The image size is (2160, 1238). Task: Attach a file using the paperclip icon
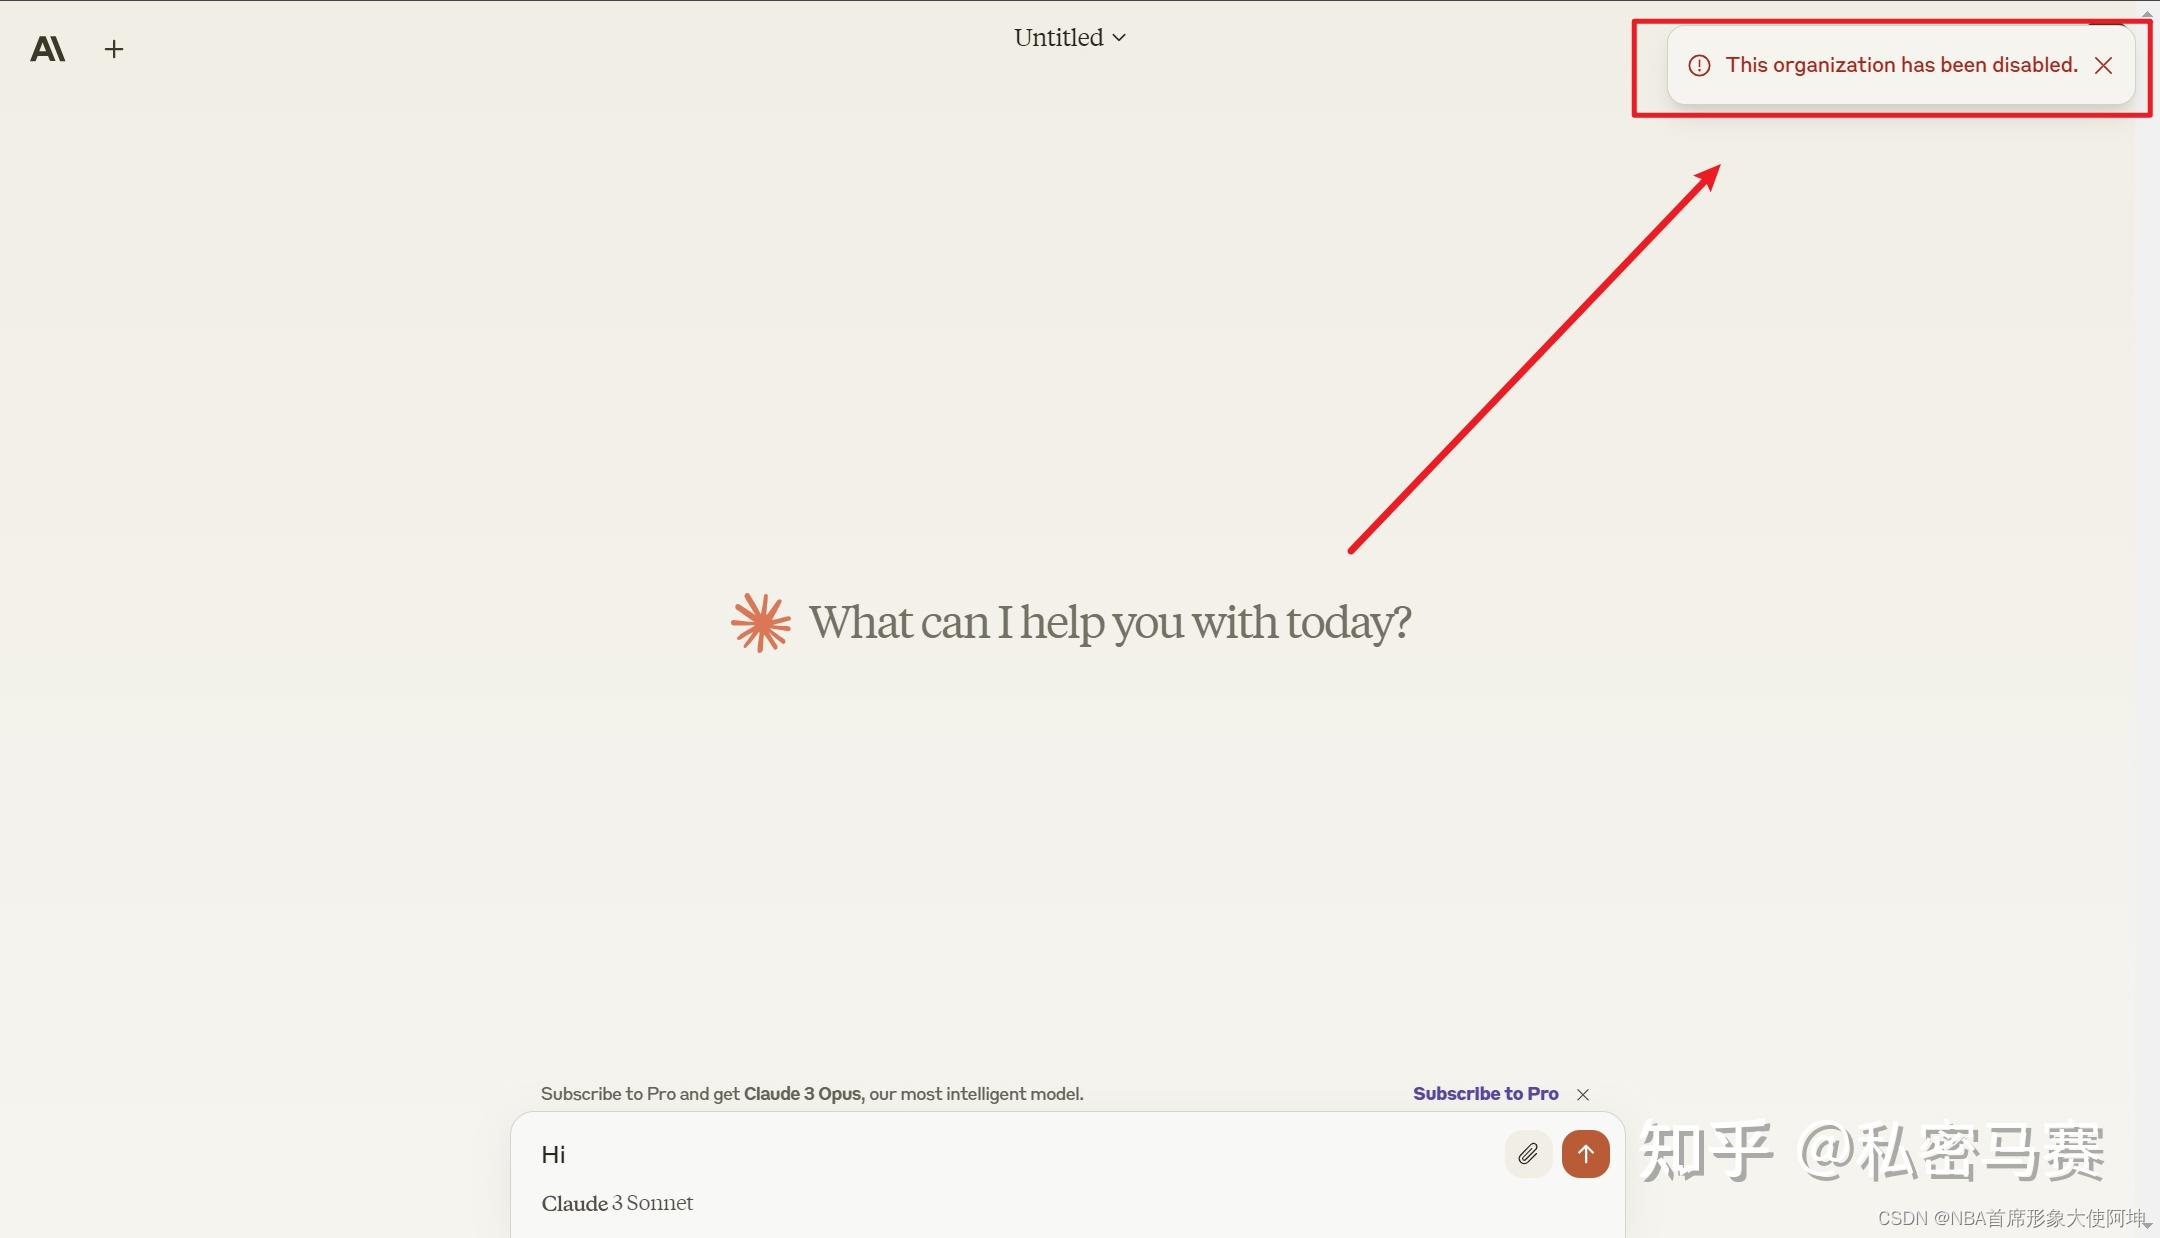coord(1527,1154)
